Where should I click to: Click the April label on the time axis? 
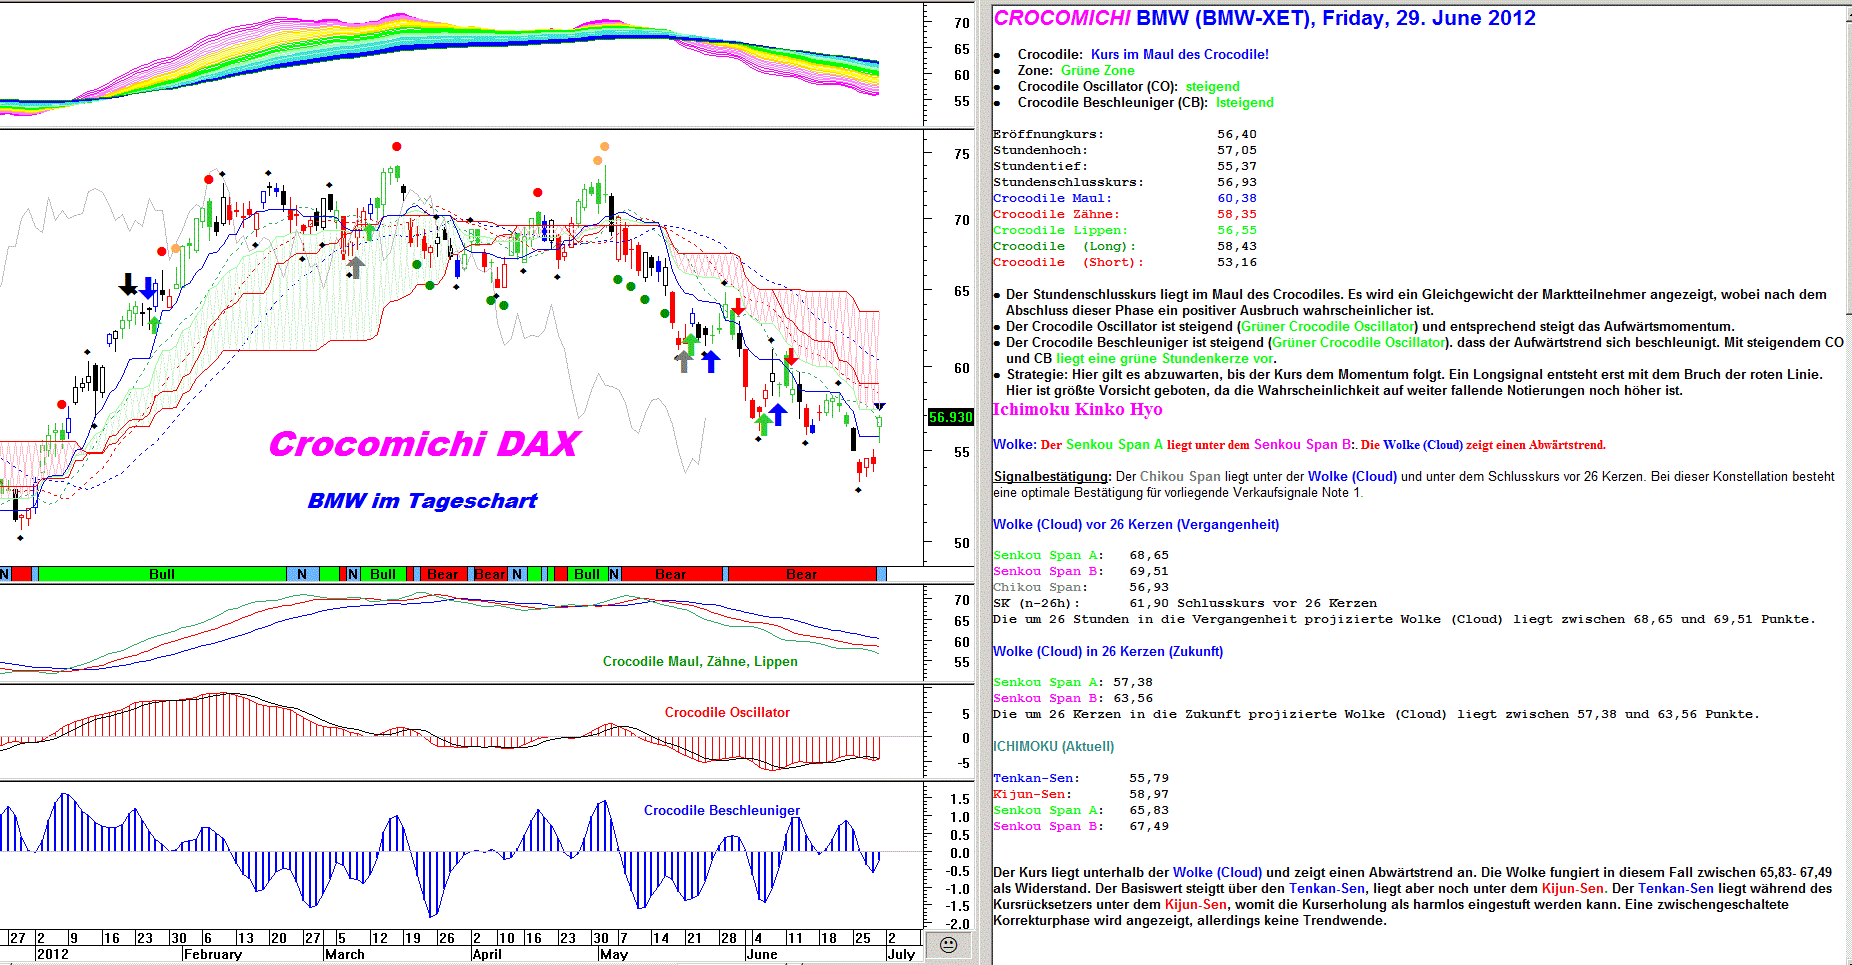click(487, 954)
